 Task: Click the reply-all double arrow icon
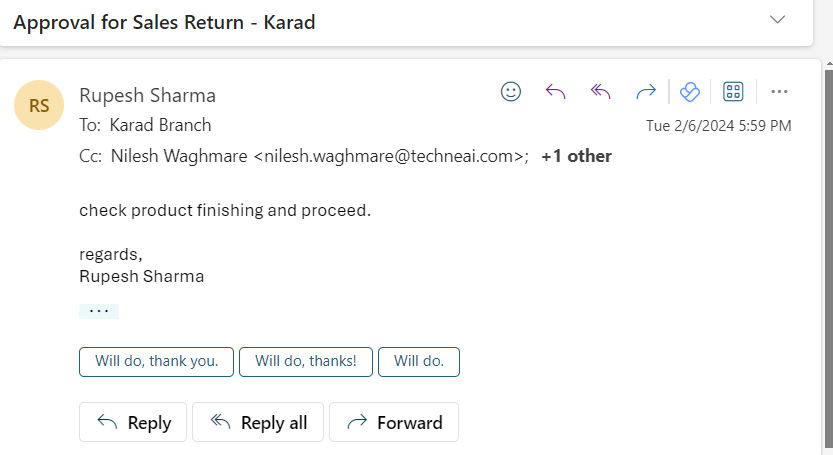[x=601, y=91]
